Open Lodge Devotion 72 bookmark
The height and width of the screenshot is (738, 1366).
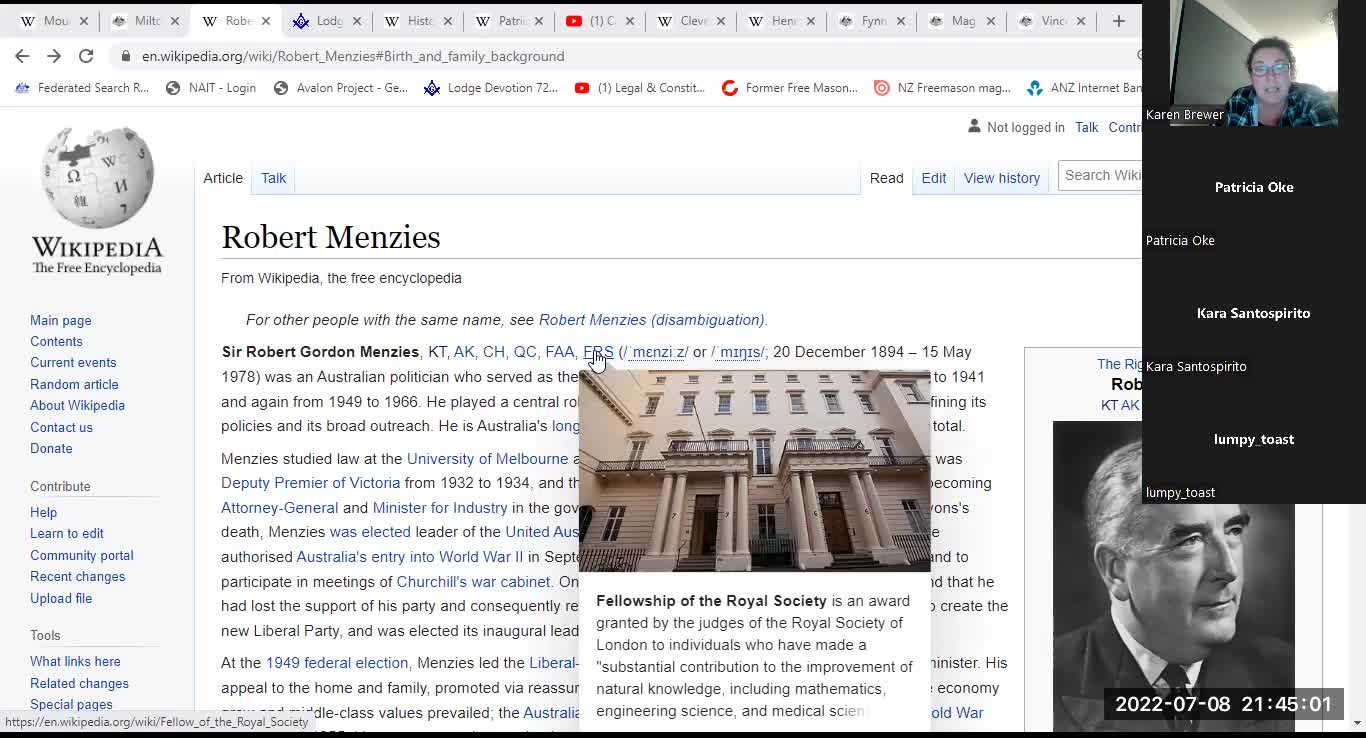[491, 88]
